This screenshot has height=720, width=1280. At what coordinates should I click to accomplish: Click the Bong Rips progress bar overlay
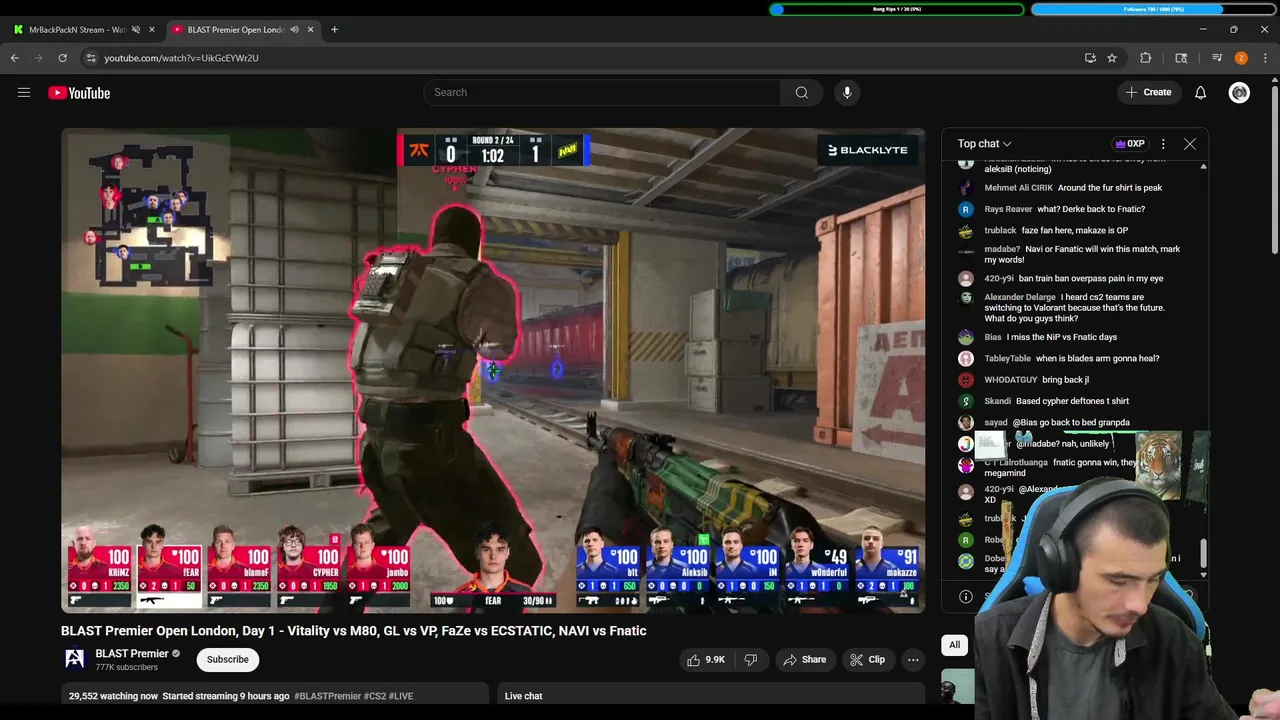(897, 9)
